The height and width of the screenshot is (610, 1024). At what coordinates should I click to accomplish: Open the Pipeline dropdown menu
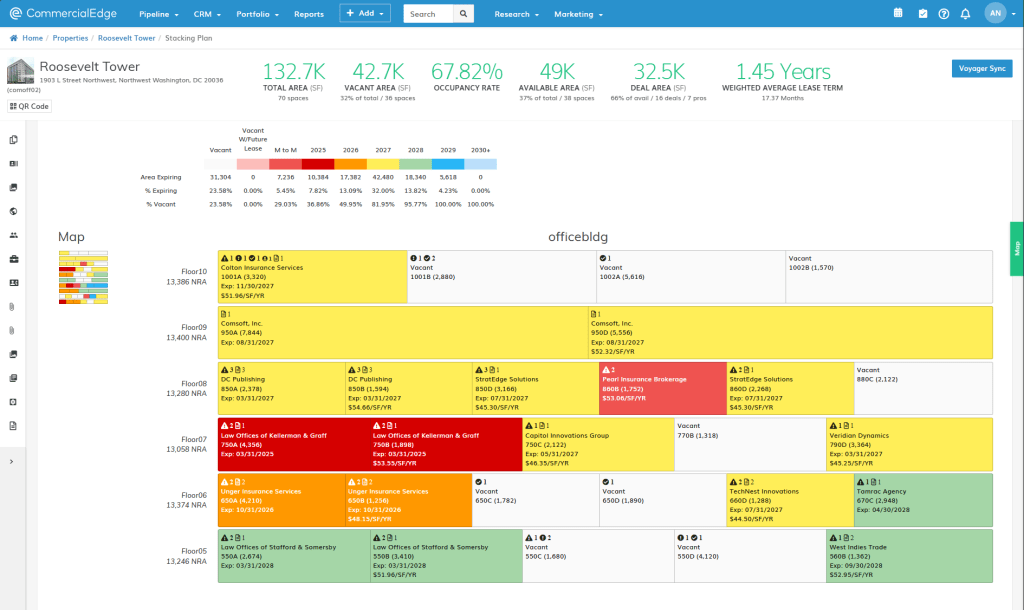click(159, 14)
